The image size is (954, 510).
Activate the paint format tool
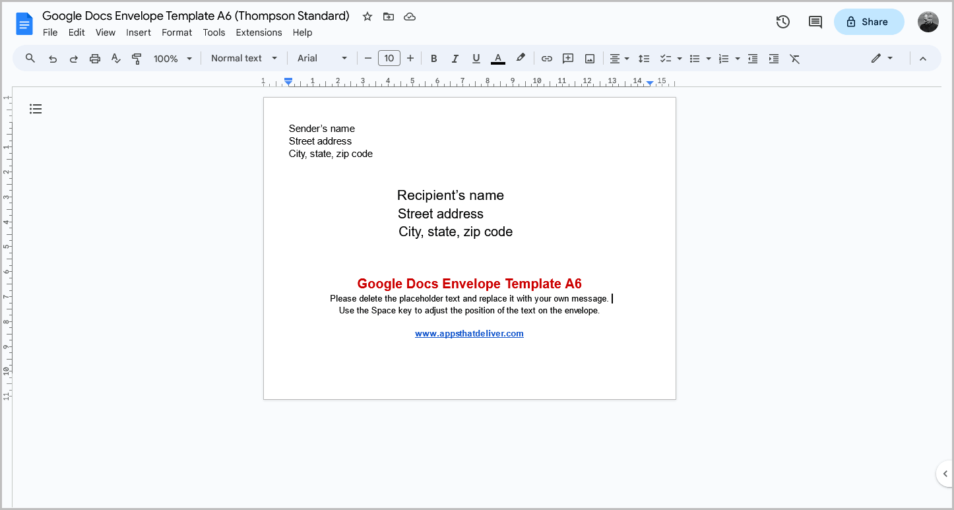click(x=136, y=58)
